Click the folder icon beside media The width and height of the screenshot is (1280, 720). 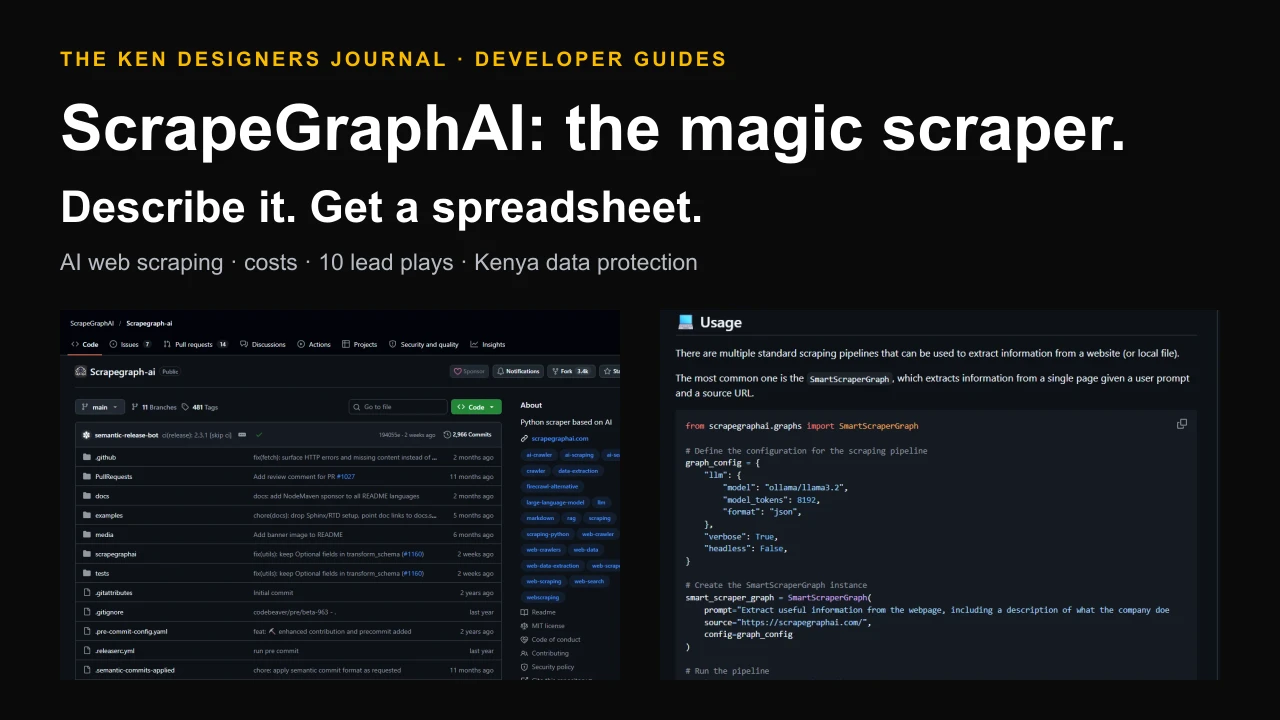pos(87,535)
